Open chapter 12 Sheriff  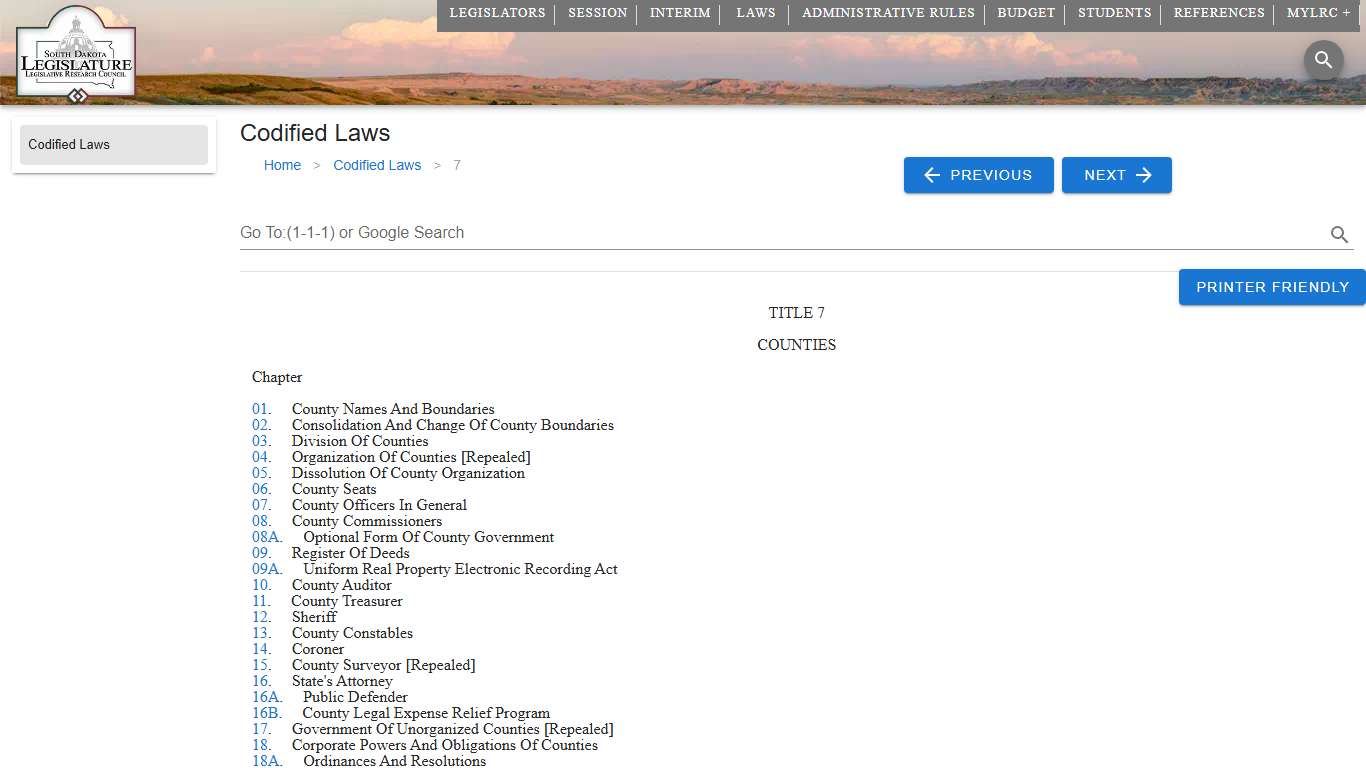(x=261, y=617)
